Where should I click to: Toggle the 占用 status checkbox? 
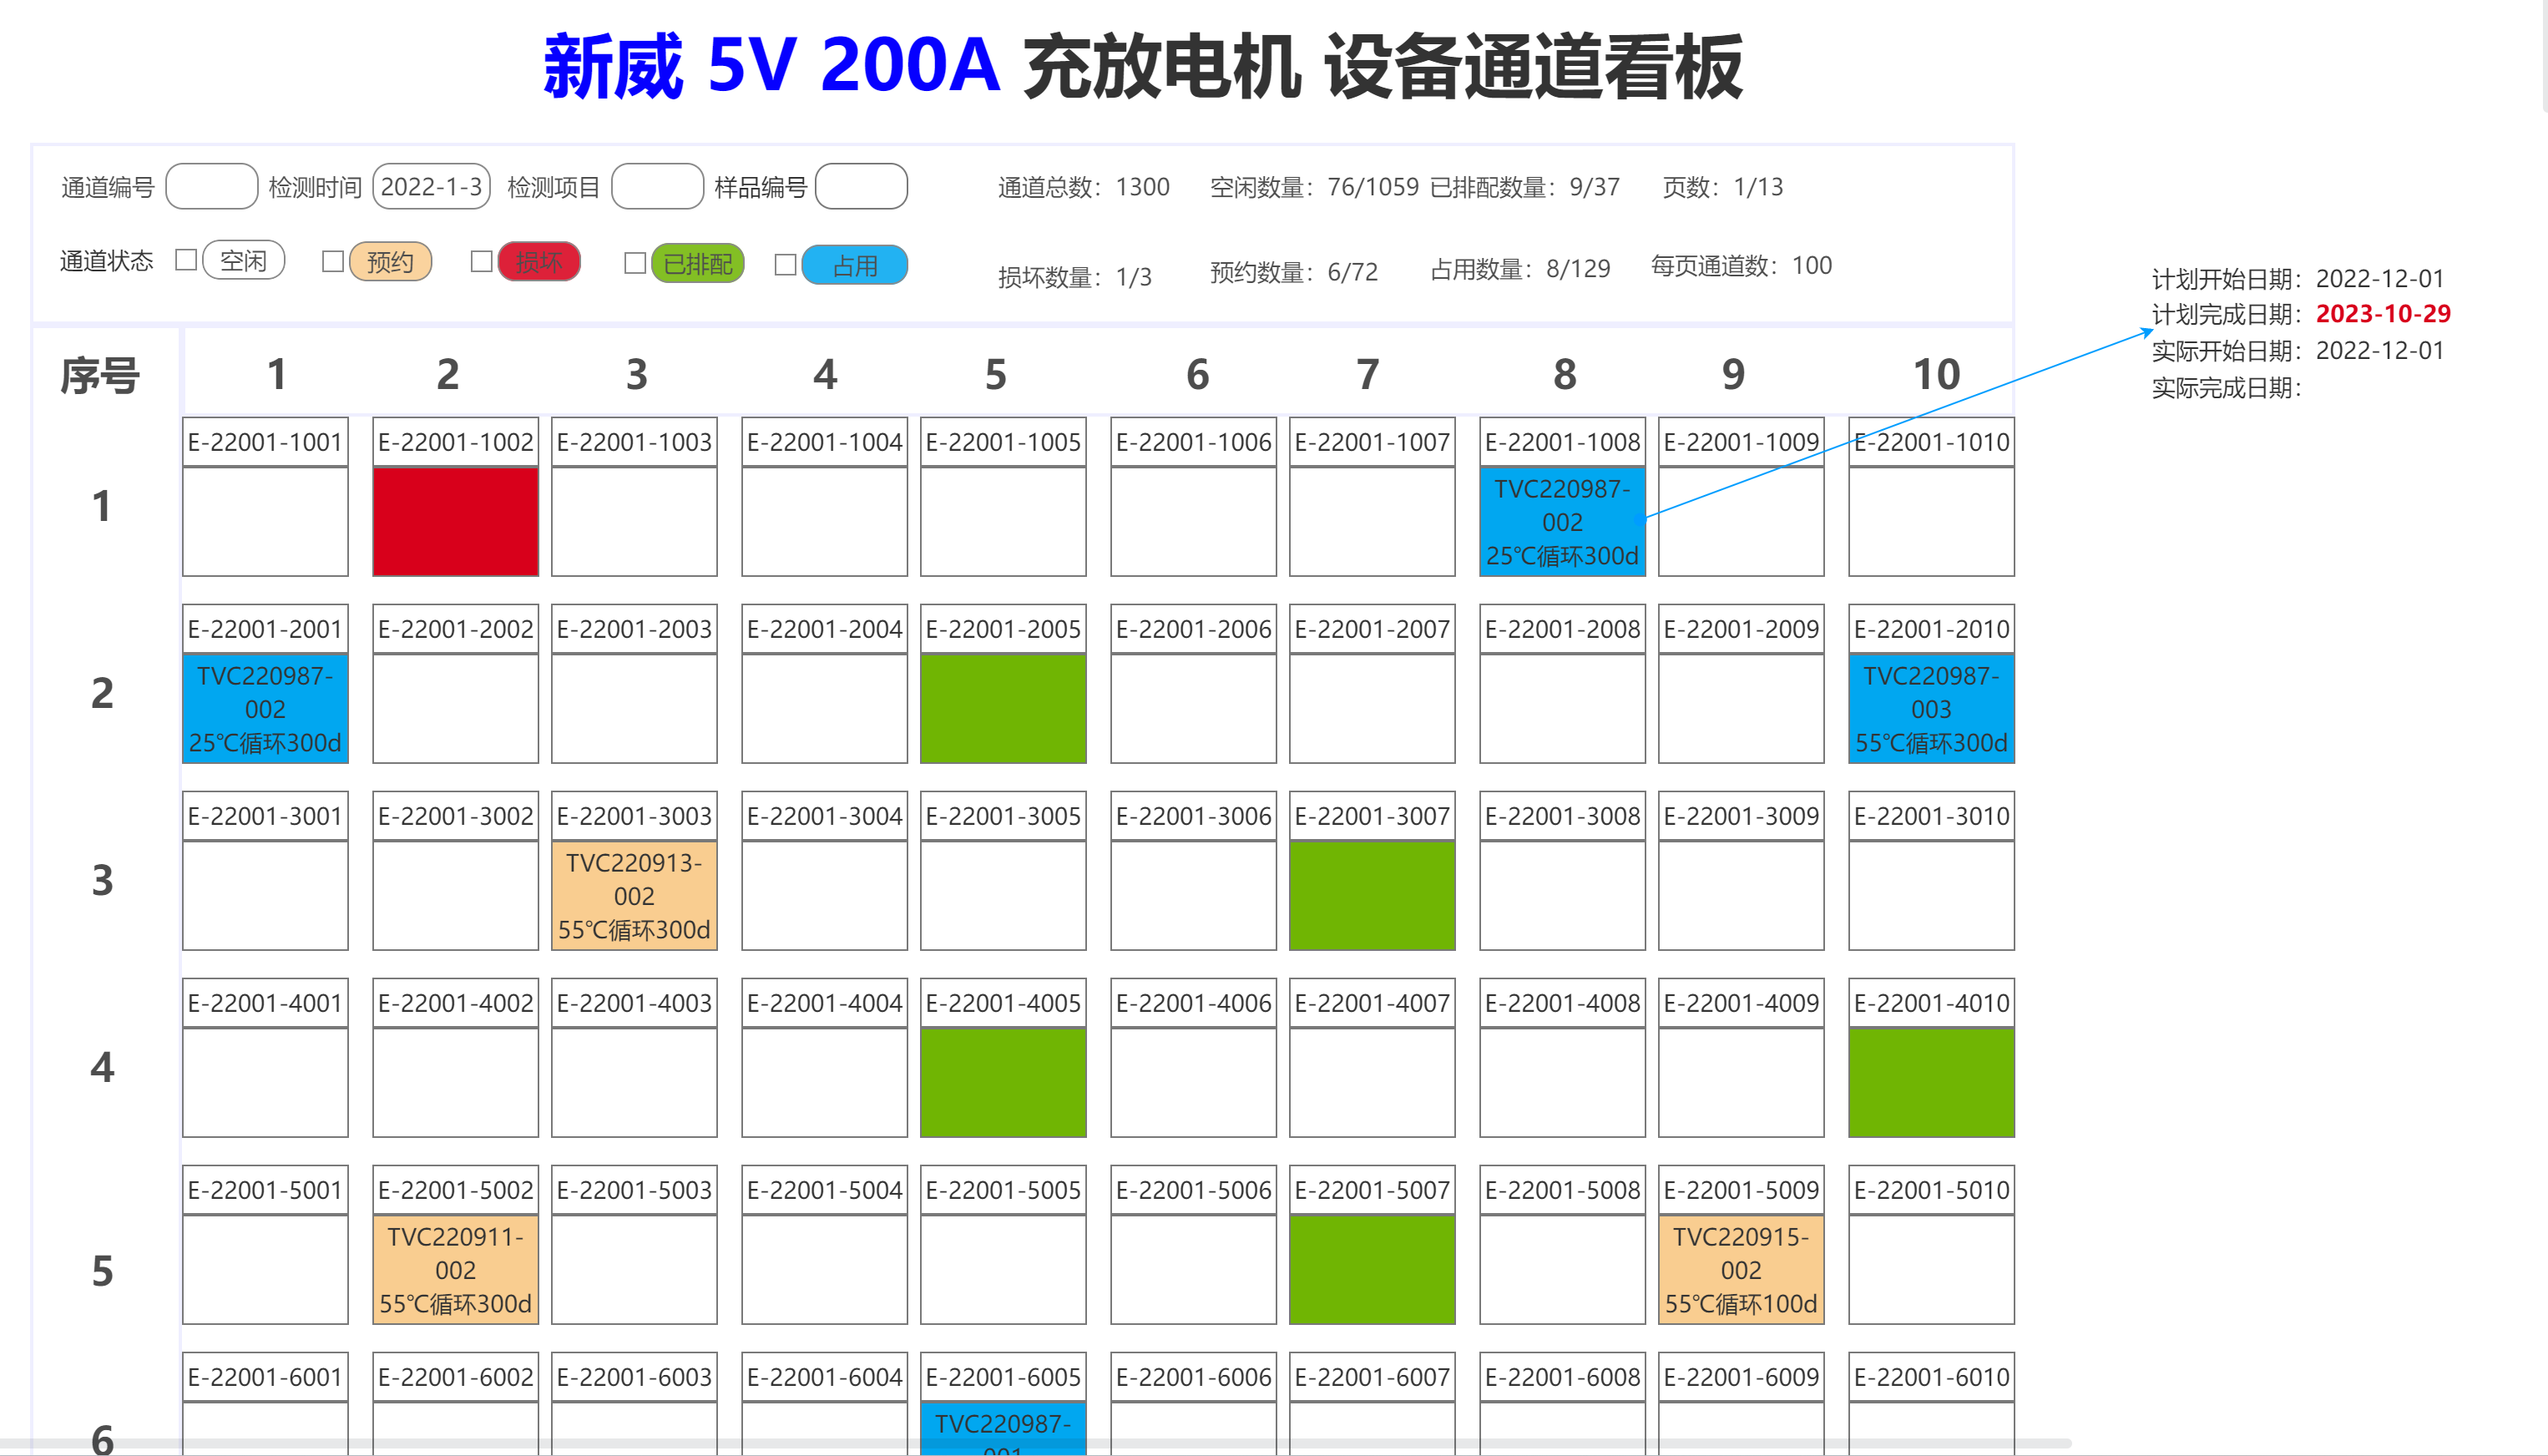tap(785, 264)
